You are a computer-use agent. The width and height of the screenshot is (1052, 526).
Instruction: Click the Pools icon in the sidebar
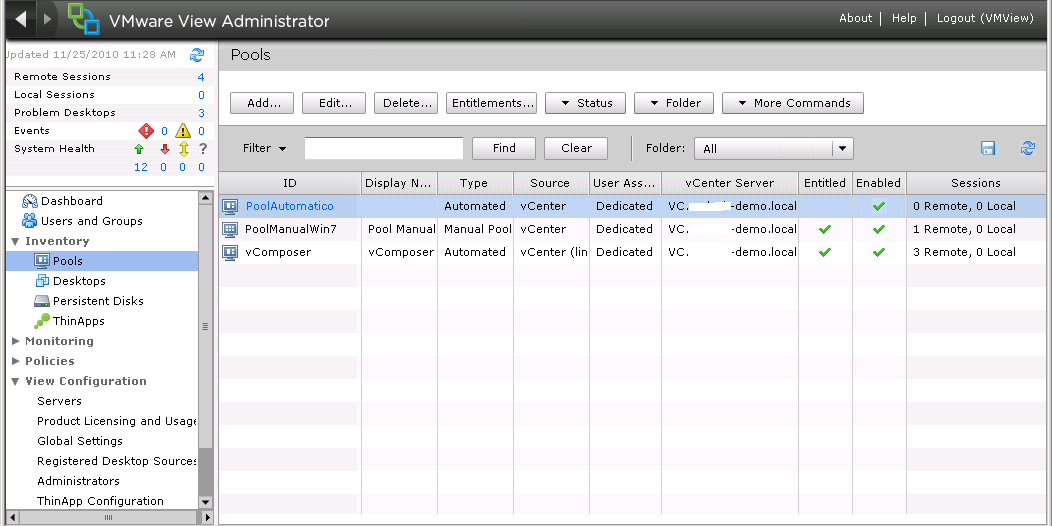coord(42,261)
